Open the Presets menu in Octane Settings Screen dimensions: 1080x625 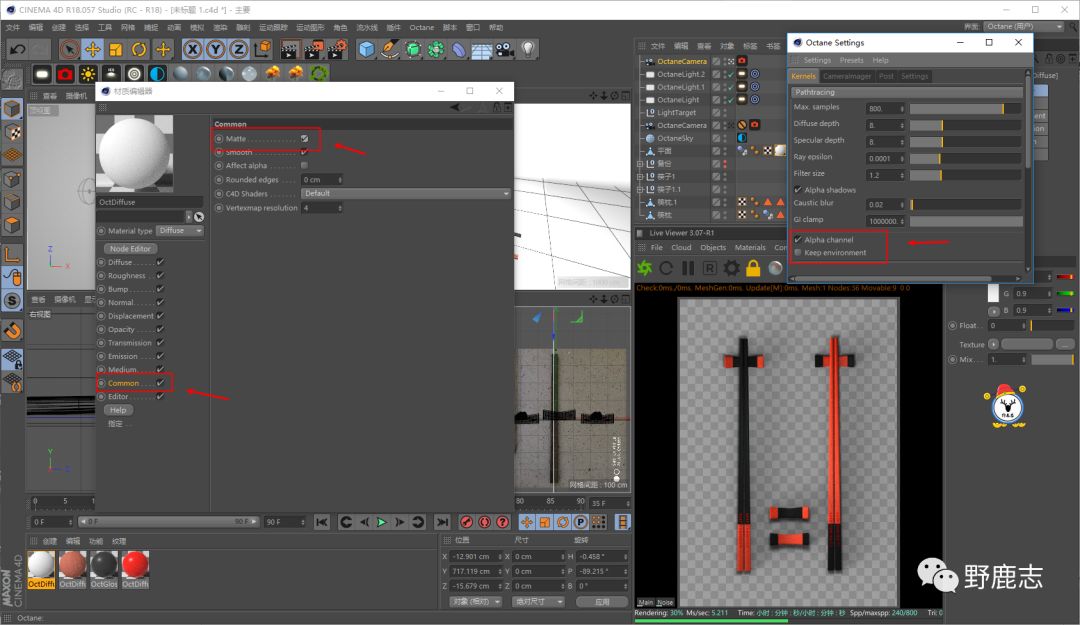(x=851, y=60)
